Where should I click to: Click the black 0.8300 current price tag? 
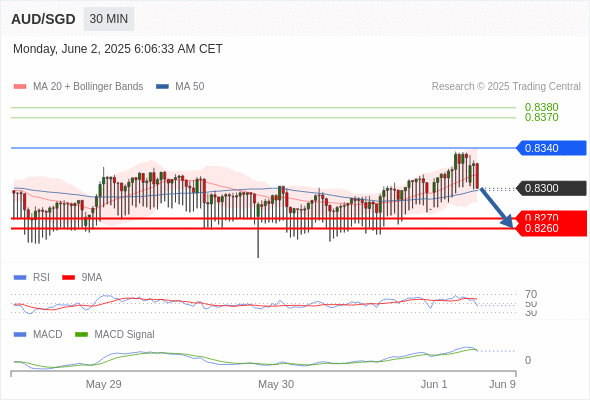tap(551, 188)
